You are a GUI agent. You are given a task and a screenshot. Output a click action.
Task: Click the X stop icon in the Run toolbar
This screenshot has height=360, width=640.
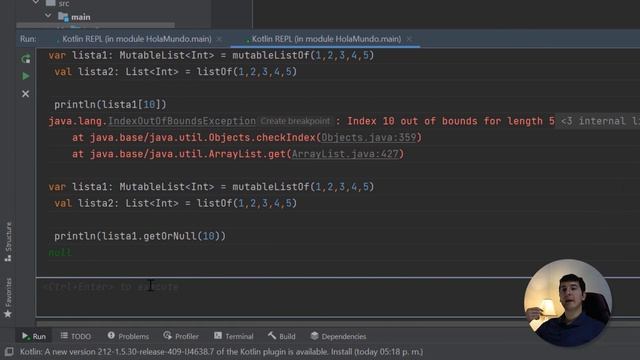tap(25, 94)
